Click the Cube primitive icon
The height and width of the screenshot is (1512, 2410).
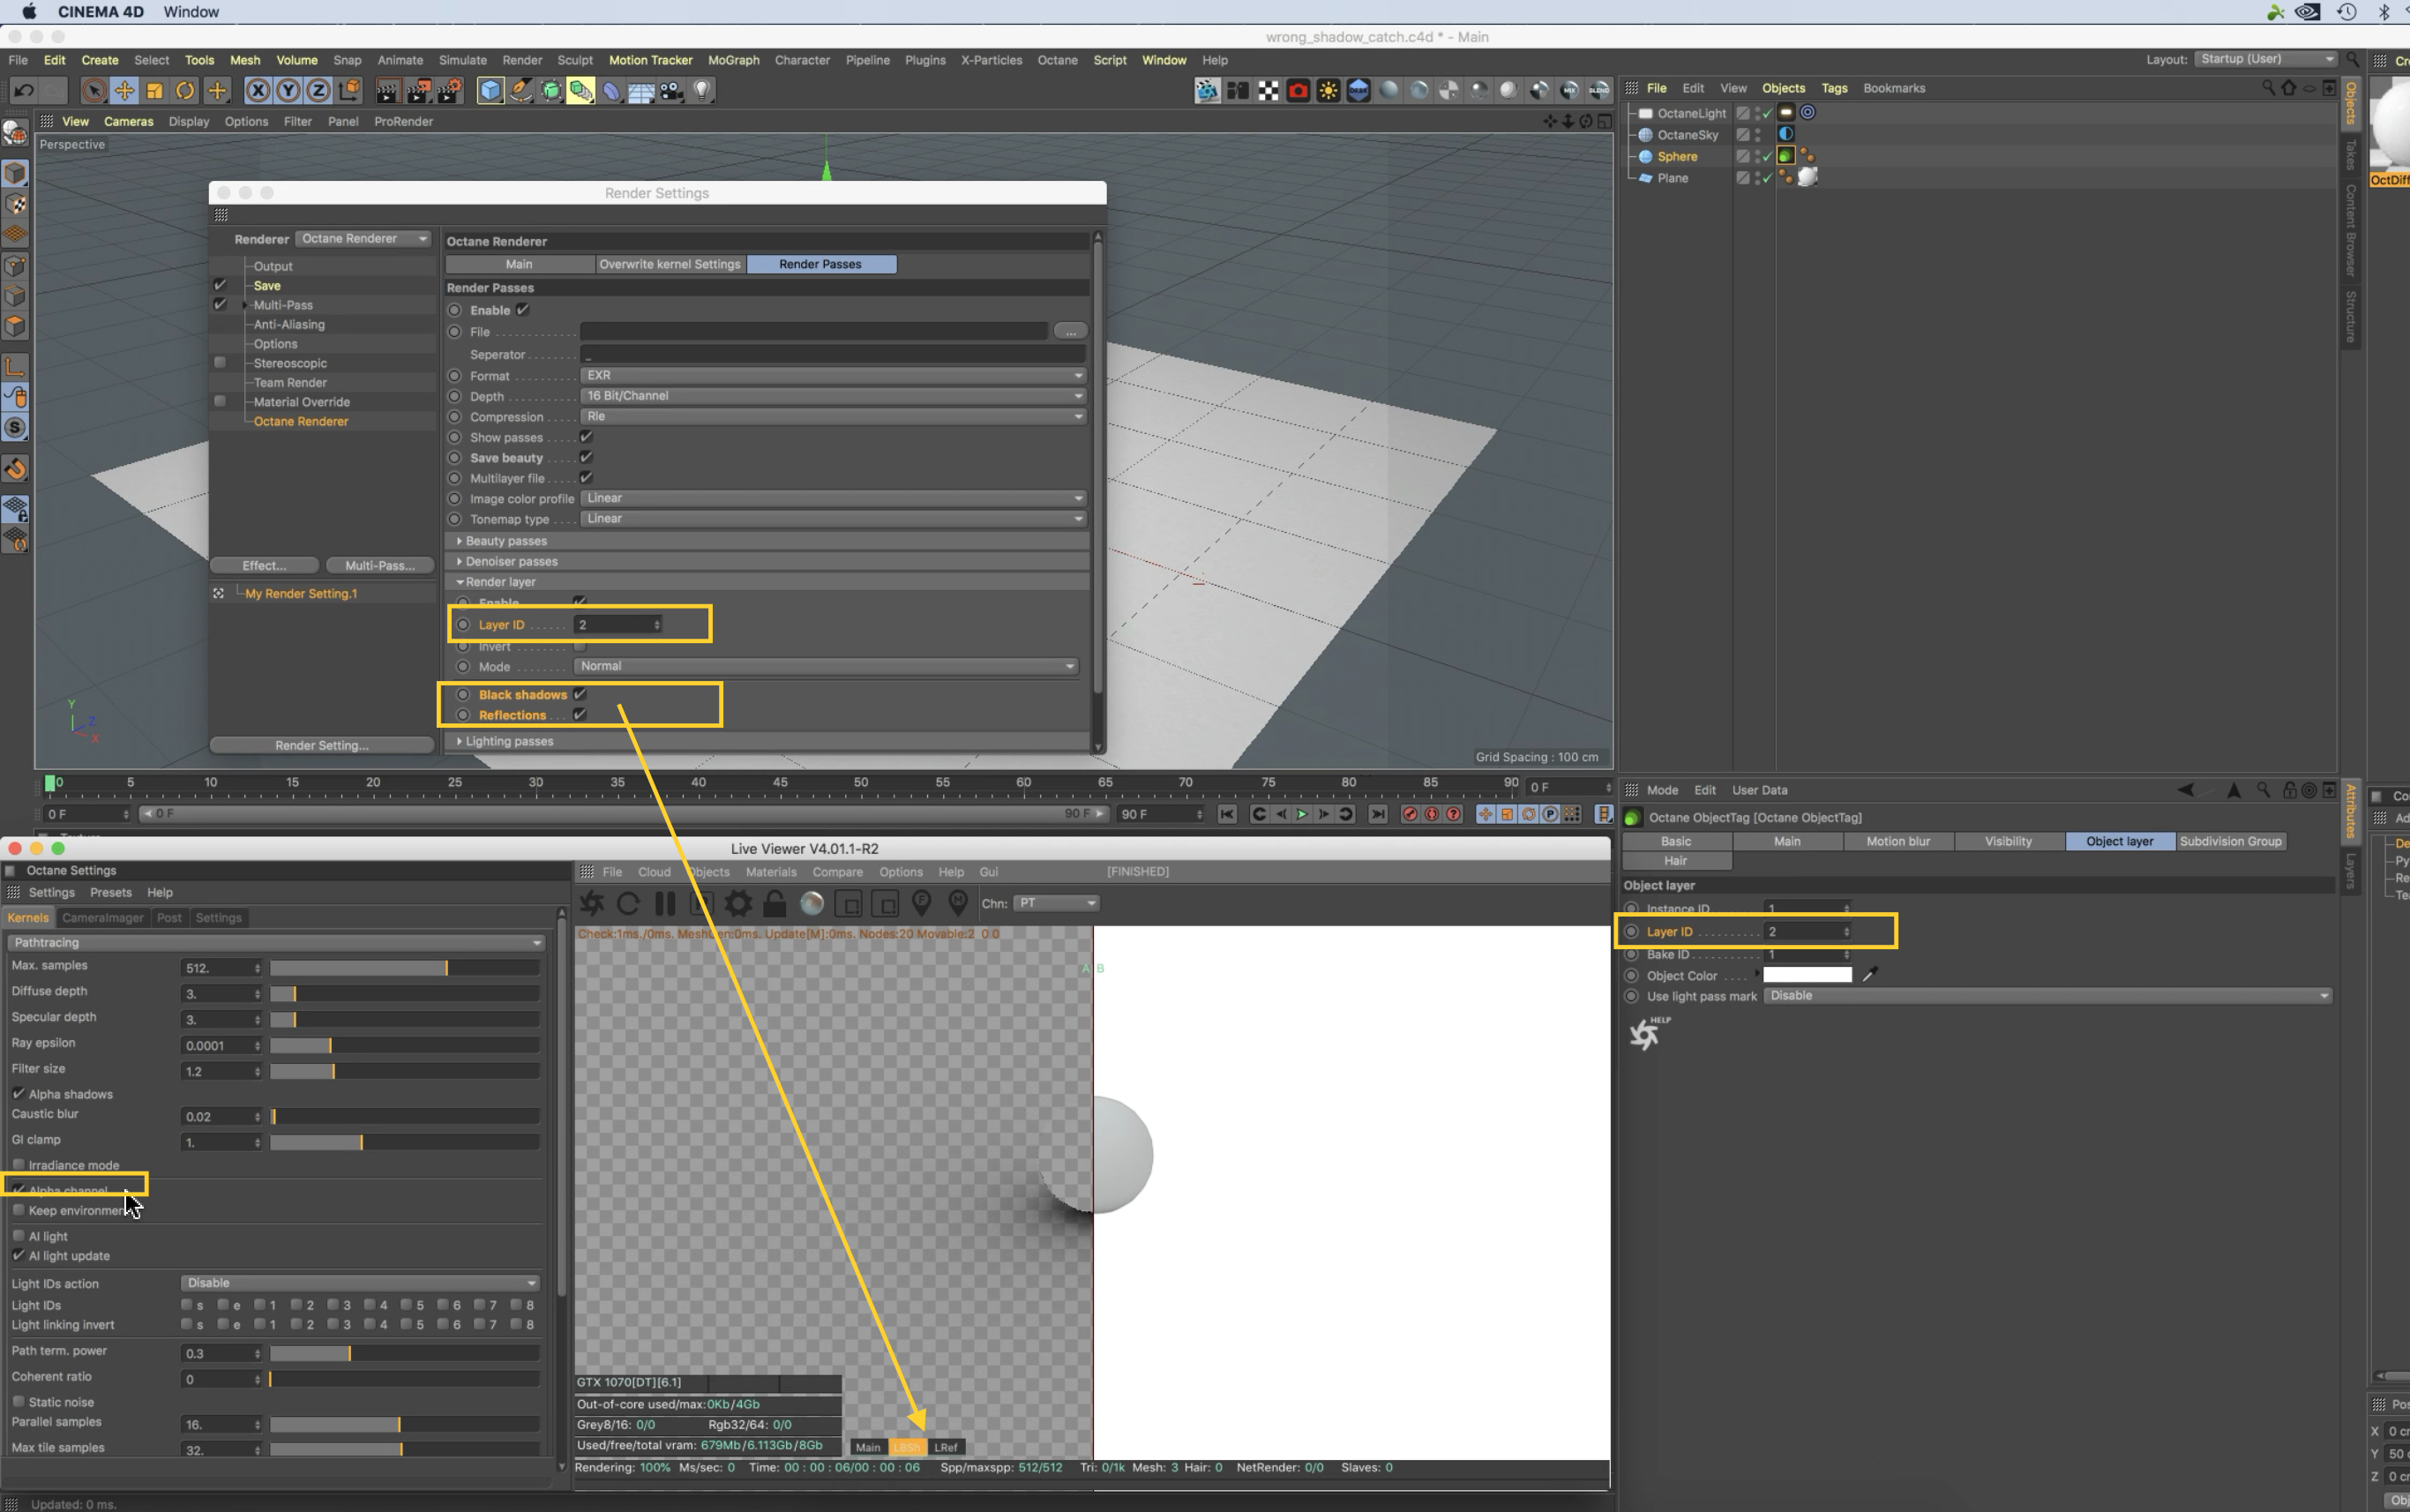[490, 91]
